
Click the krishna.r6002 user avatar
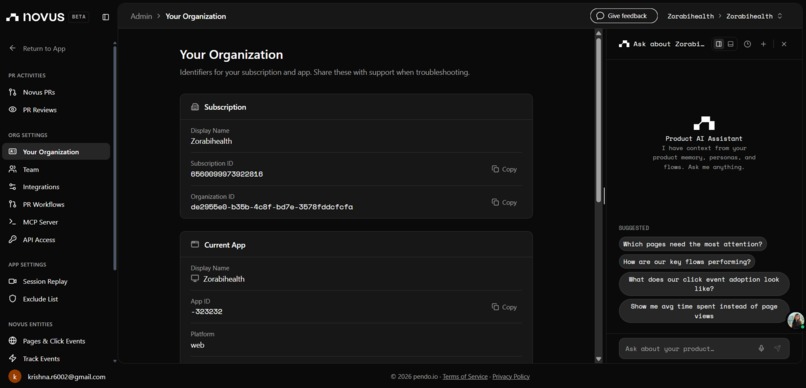tap(15, 376)
